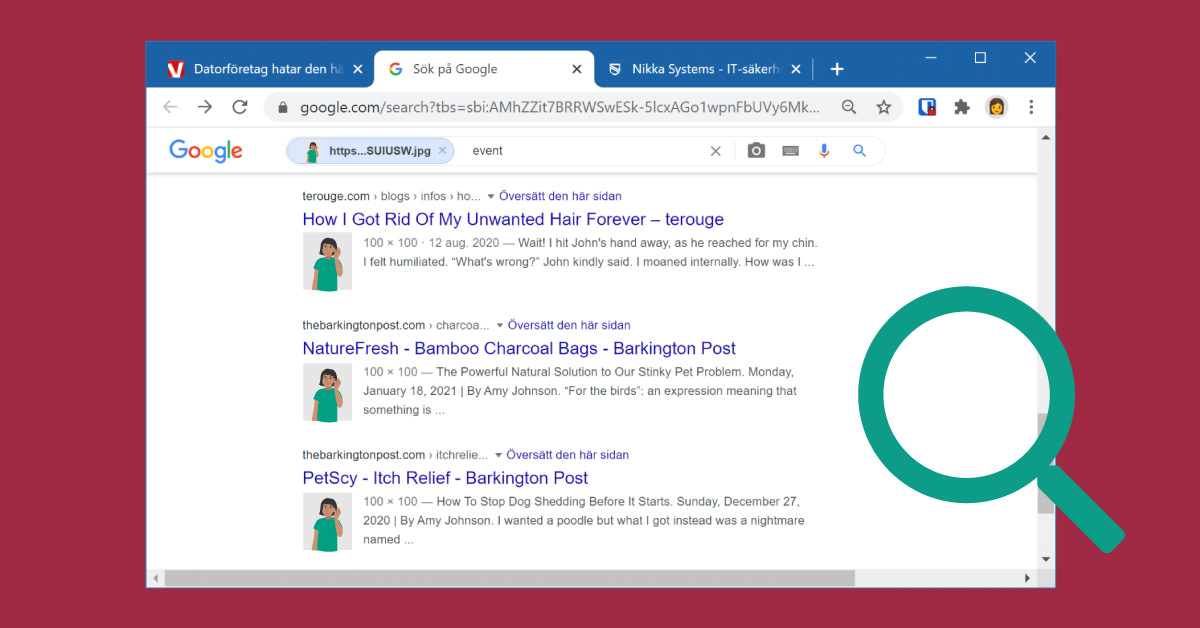Expand dropdown arrow on itchrelie... result
Screen dimensions: 1200x628
[x=498, y=455]
